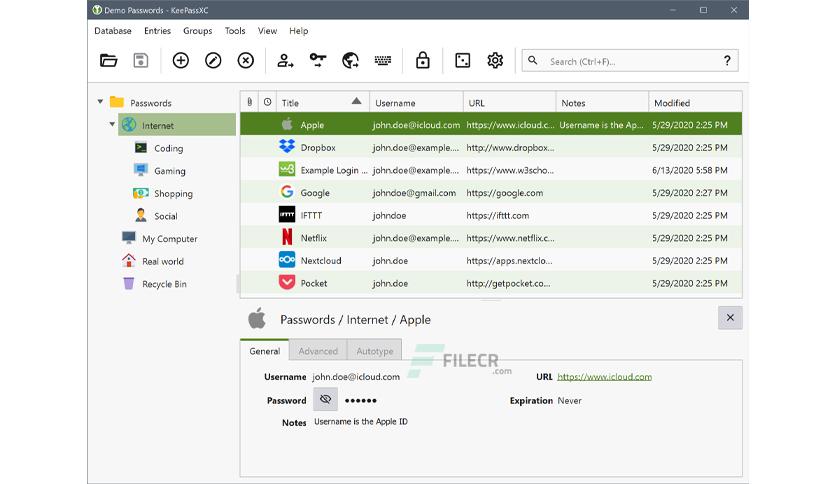Select the Shopping group
Image resolution: width=836 pixels, height=484 pixels.
(x=173, y=193)
